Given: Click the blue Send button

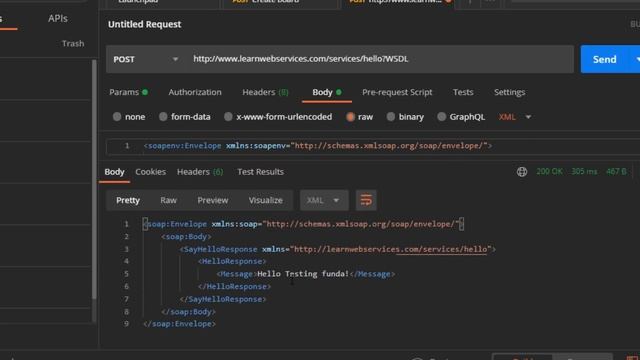Looking at the screenshot, I should tap(604, 59).
